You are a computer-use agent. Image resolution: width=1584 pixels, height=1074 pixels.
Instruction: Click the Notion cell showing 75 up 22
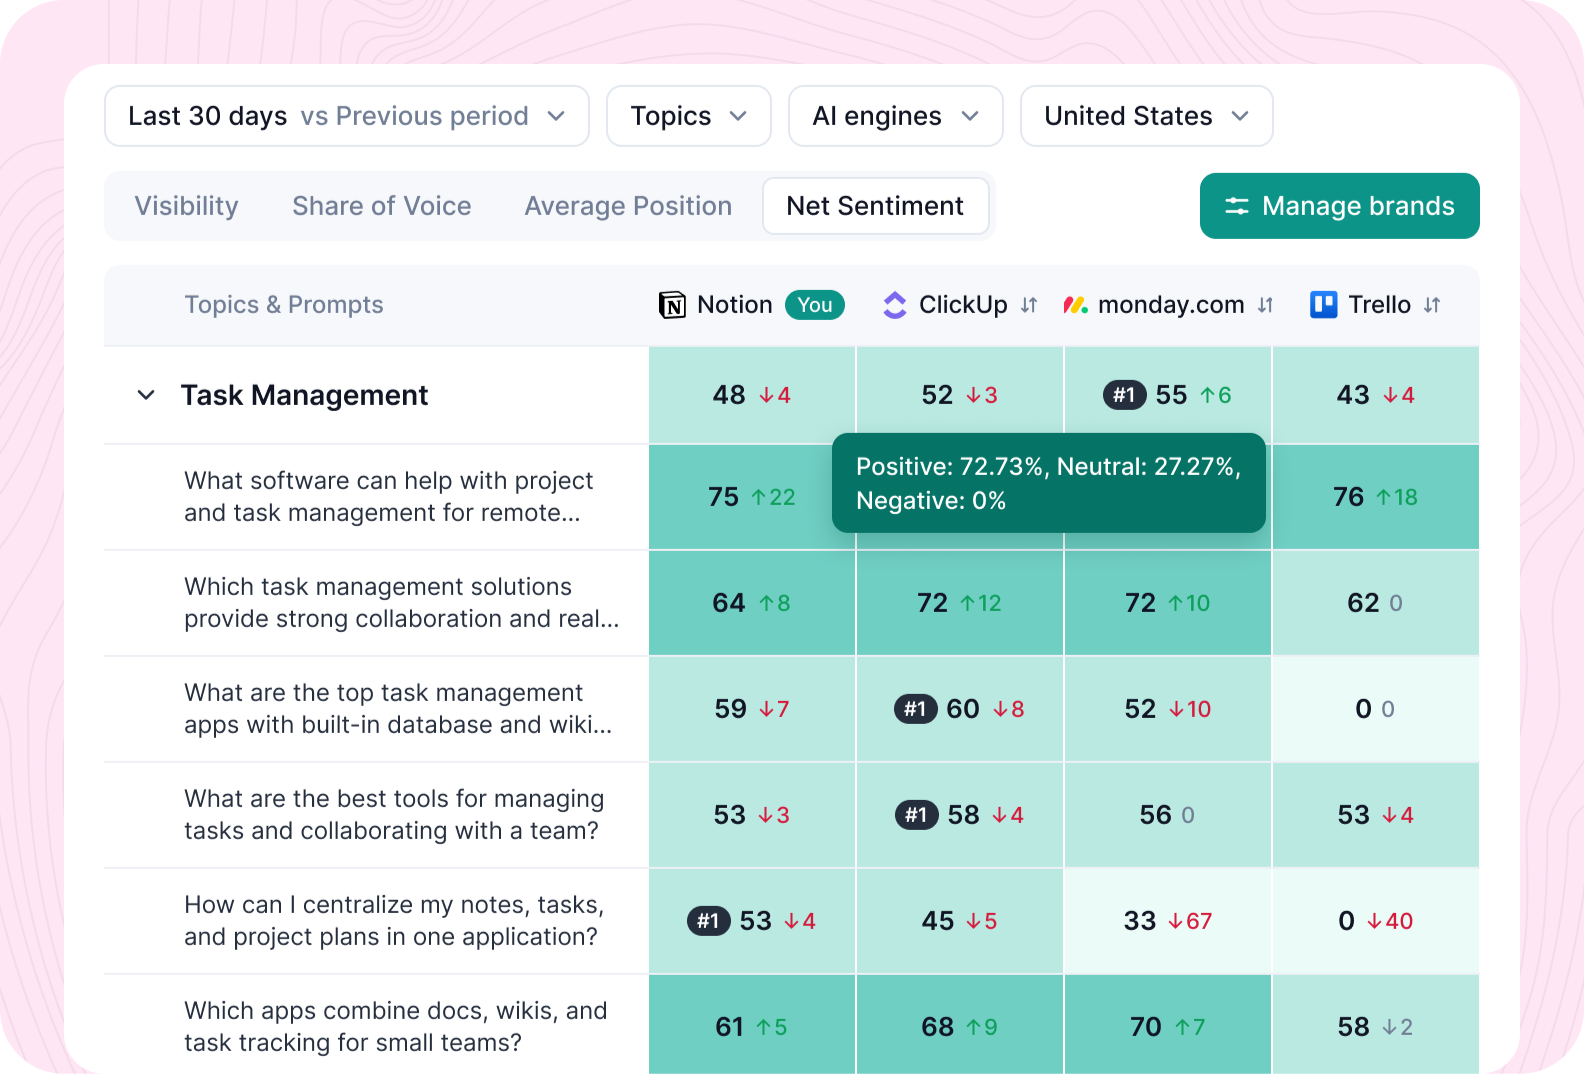[752, 497]
